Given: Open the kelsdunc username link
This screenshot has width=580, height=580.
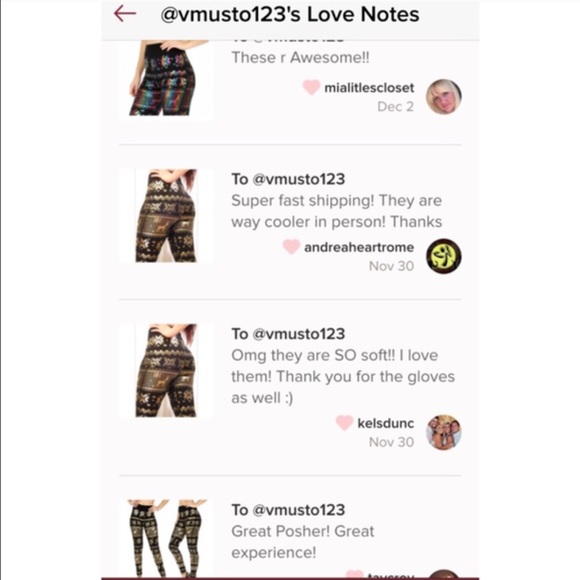Looking at the screenshot, I should (385, 423).
